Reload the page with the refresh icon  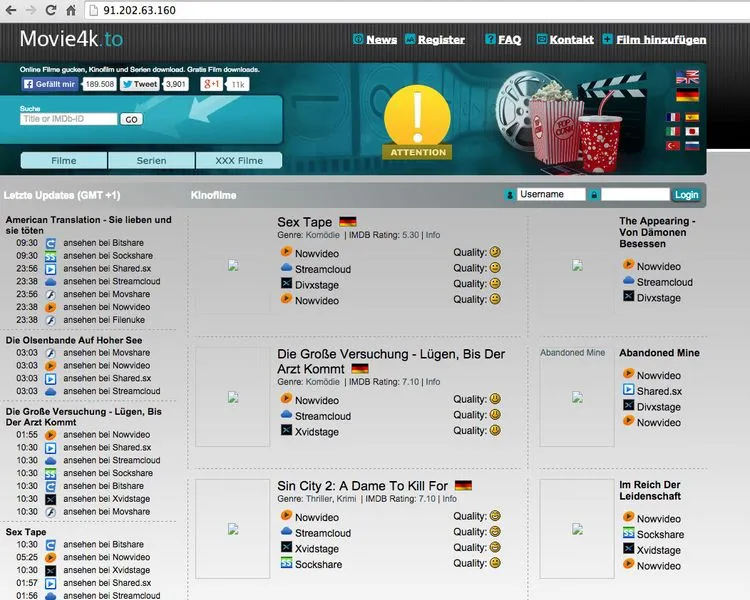[x=51, y=10]
